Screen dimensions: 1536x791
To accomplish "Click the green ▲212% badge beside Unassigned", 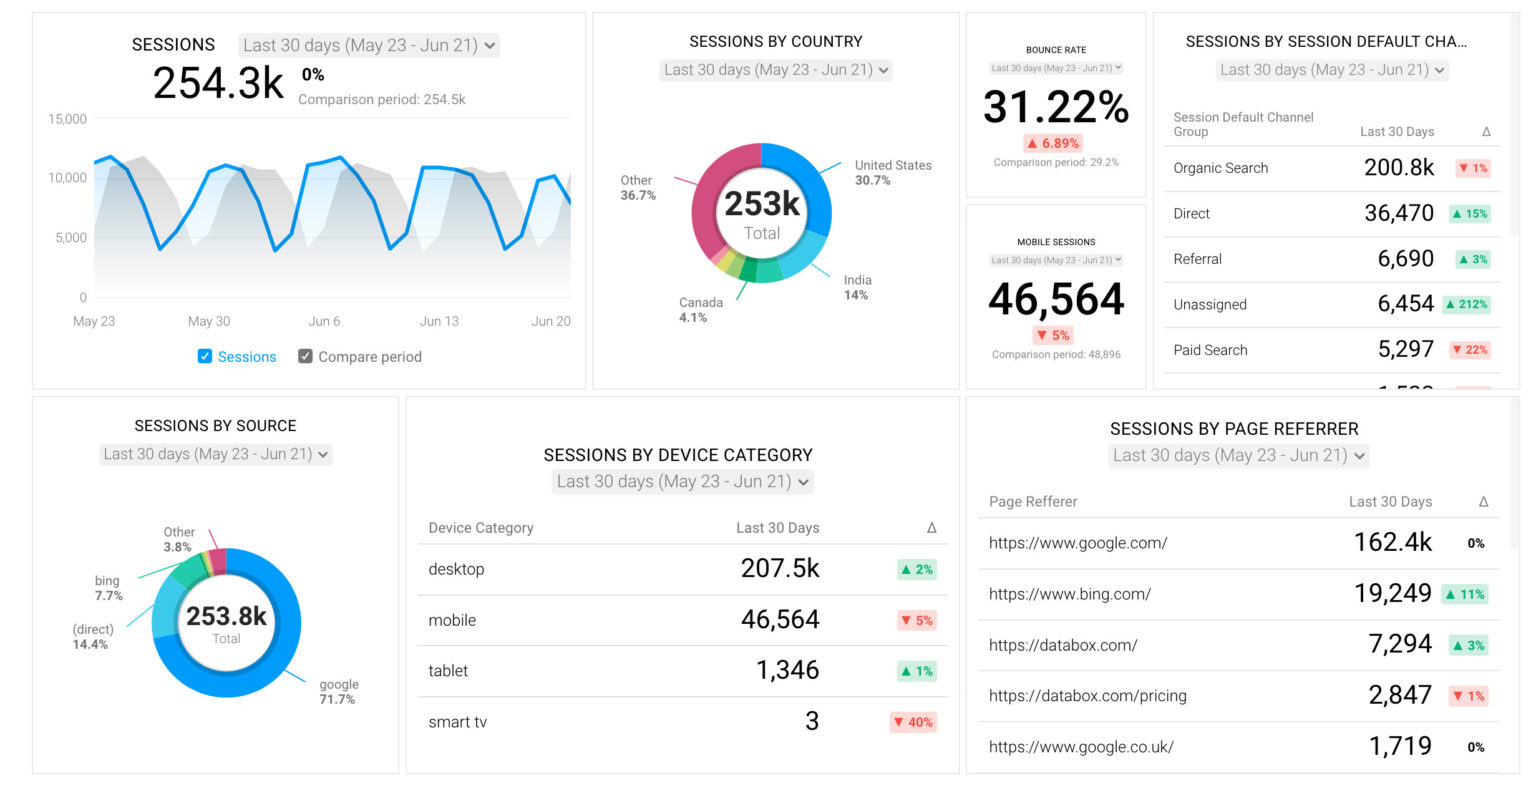I will (1468, 304).
